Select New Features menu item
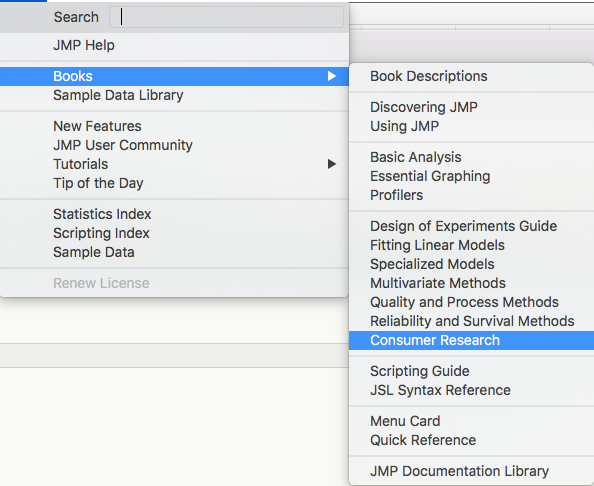594x486 pixels. point(174,126)
